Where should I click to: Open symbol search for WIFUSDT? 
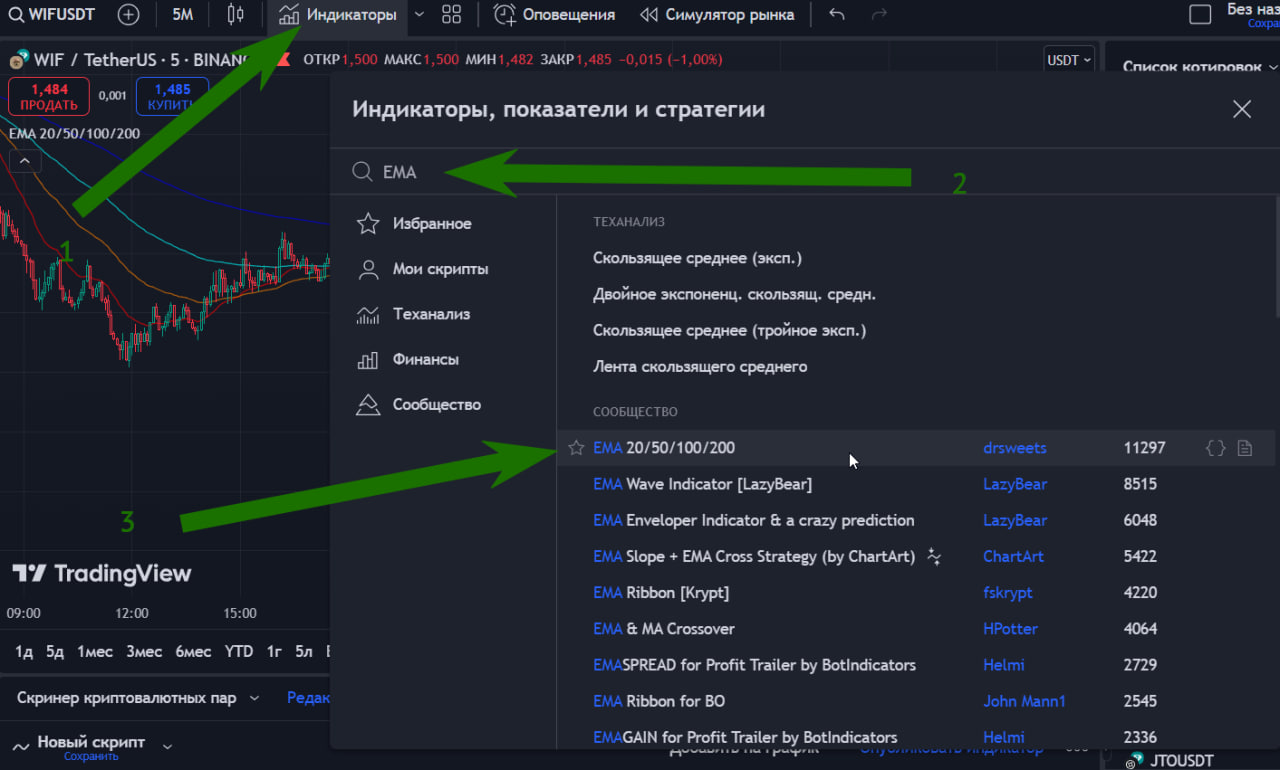pyautogui.click(x=51, y=15)
